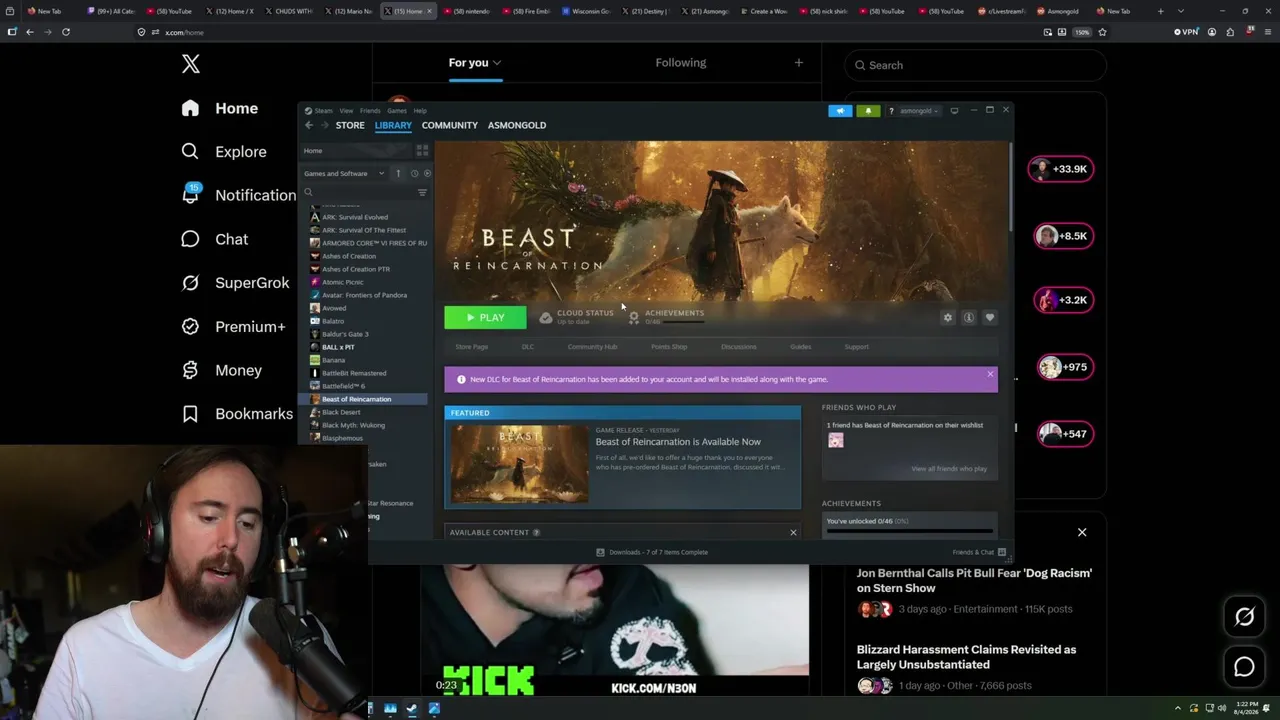Open game settings gear icon in Steam
1280x720 pixels.
pos(948,317)
